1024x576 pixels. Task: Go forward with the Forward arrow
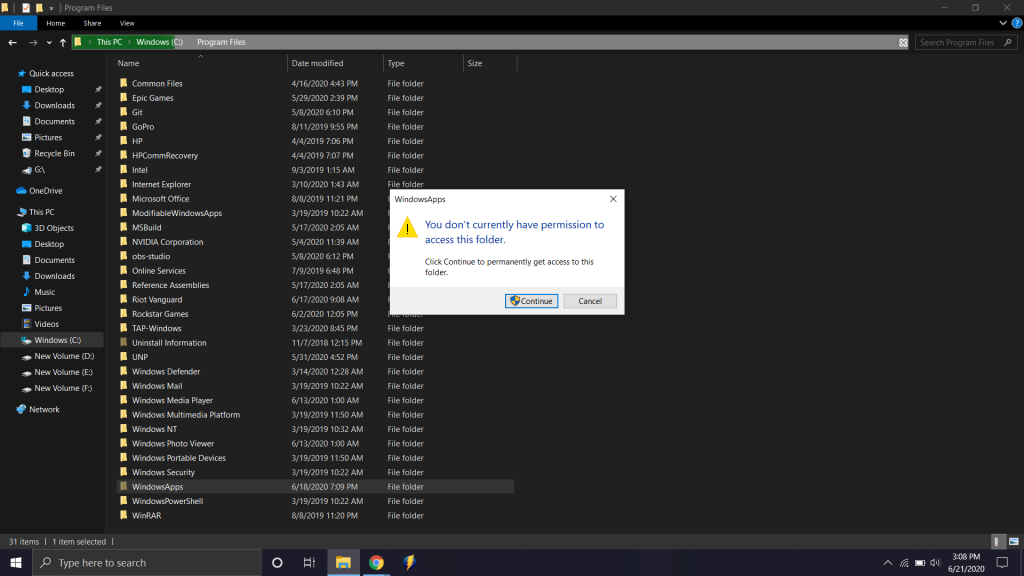click(x=33, y=42)
